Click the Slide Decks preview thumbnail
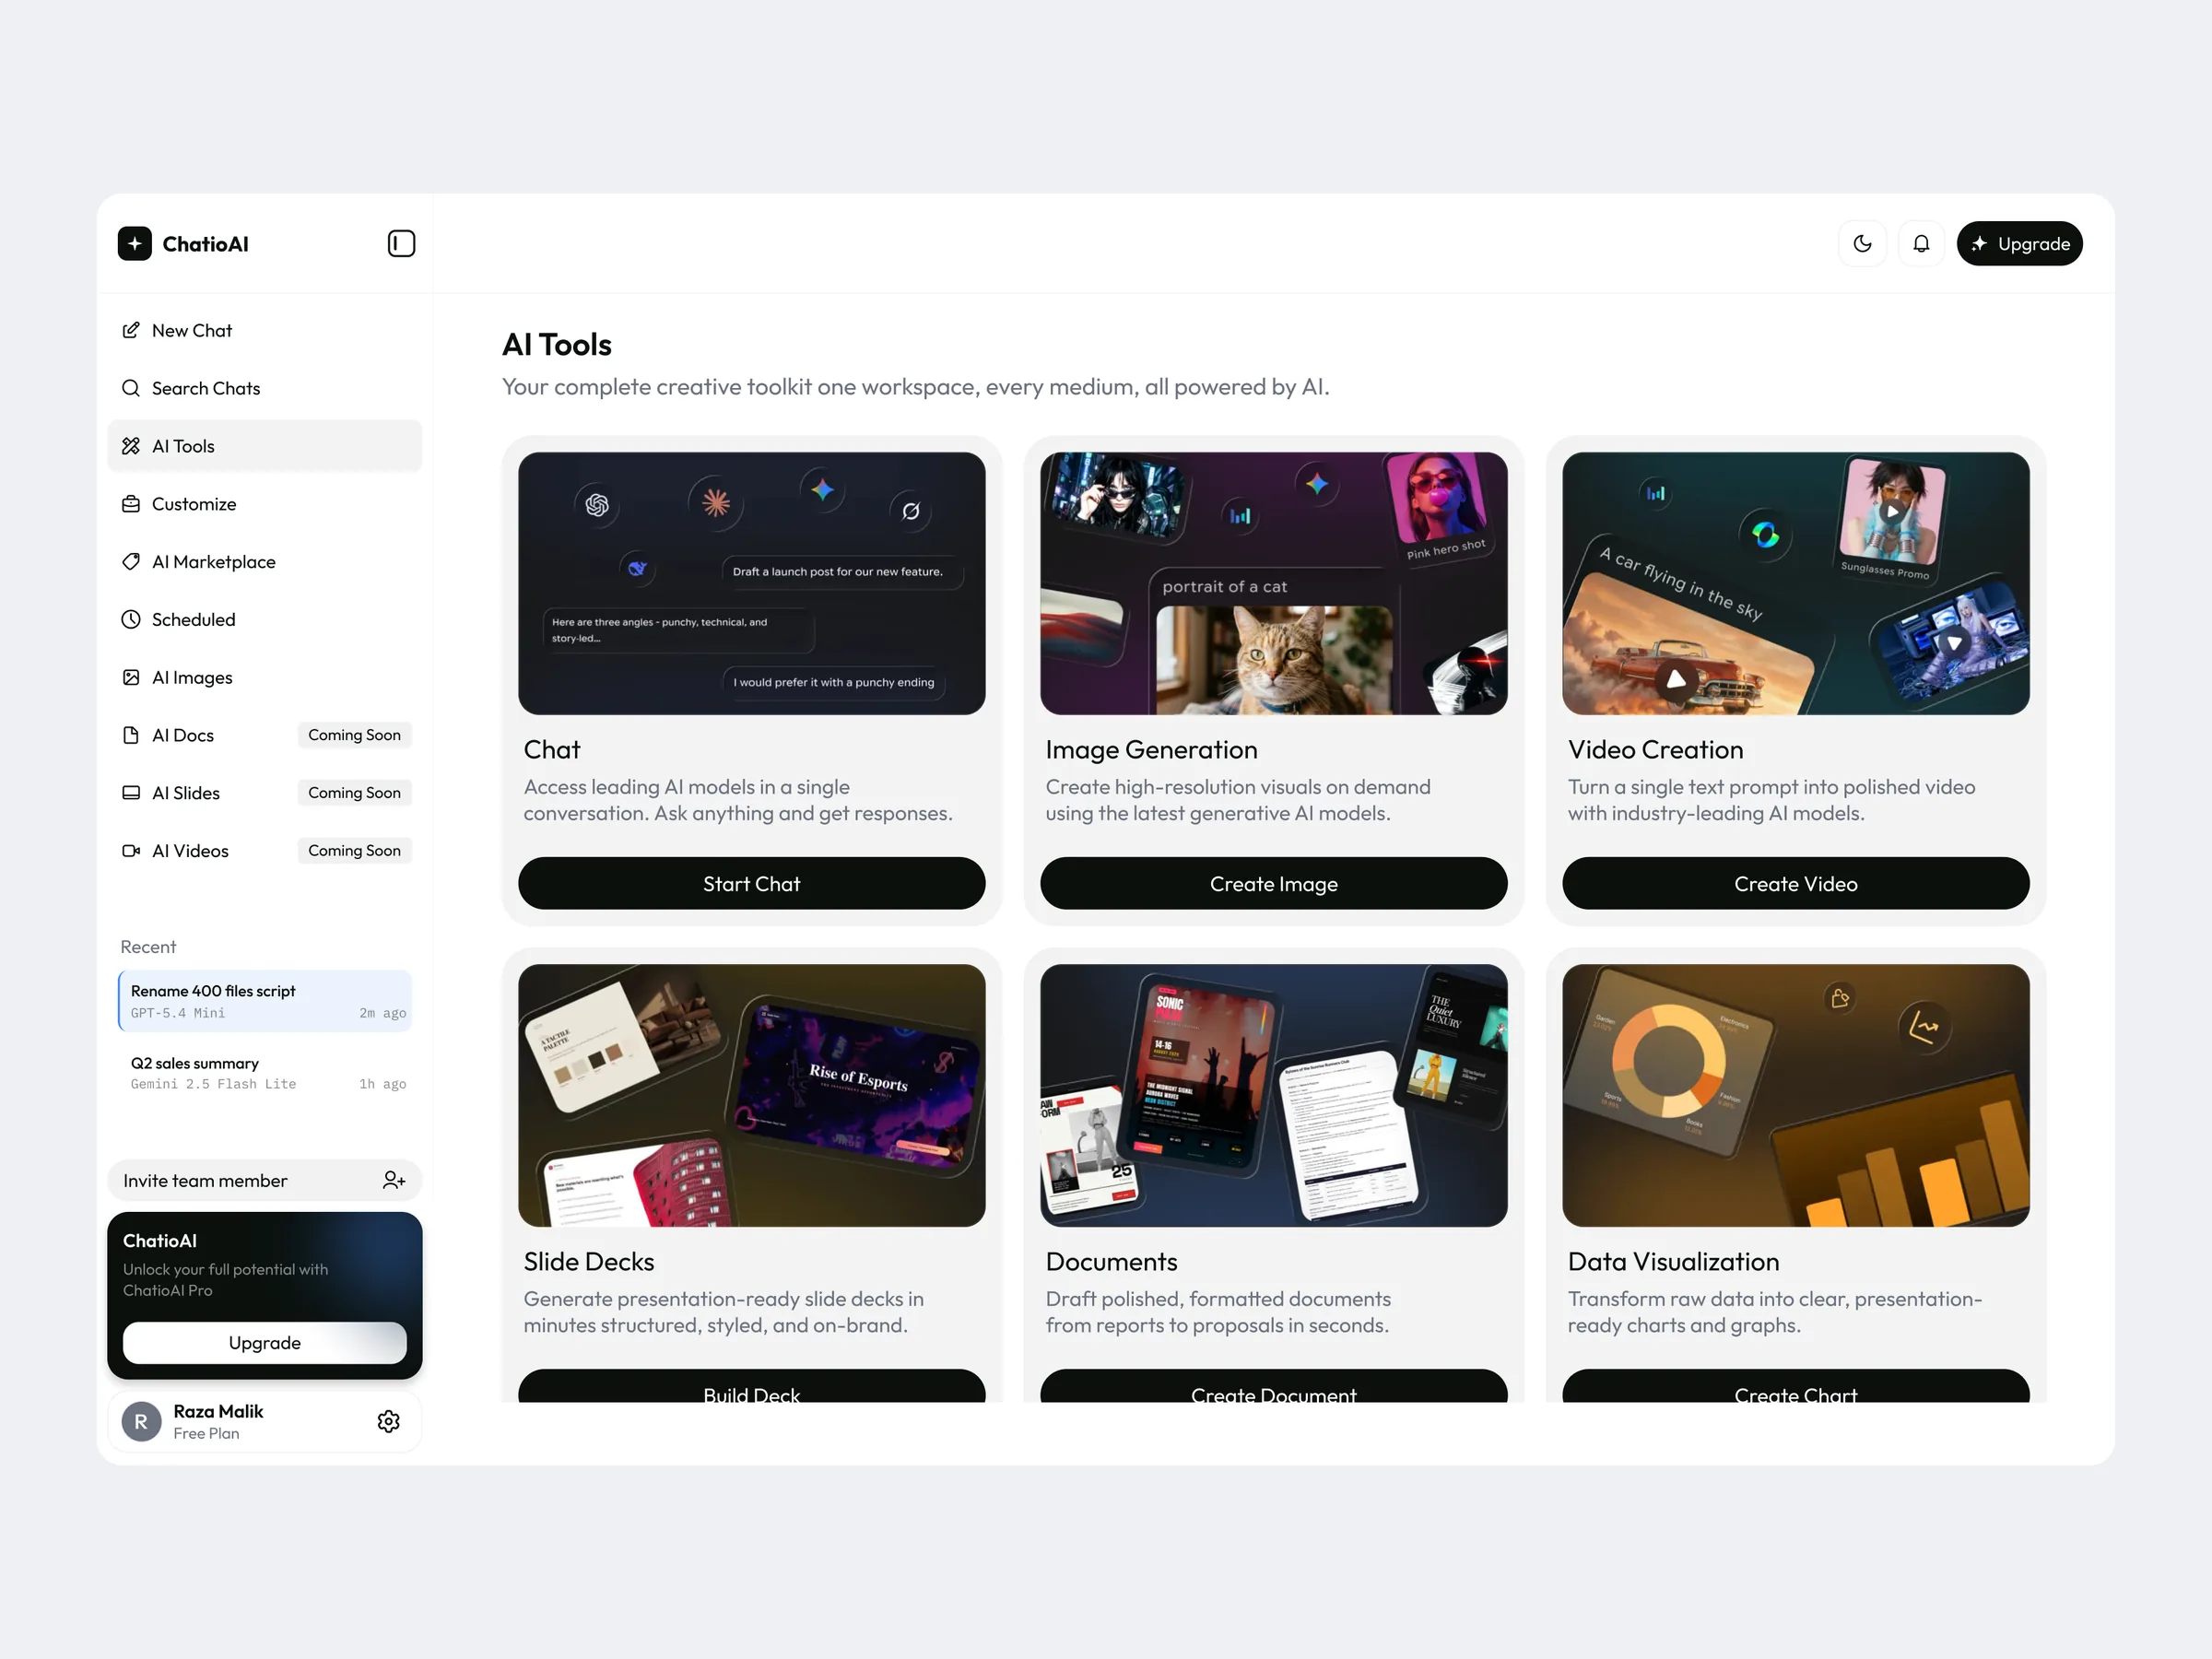The width and height of the screenshot is (2212, 1659). [752, 1096]
